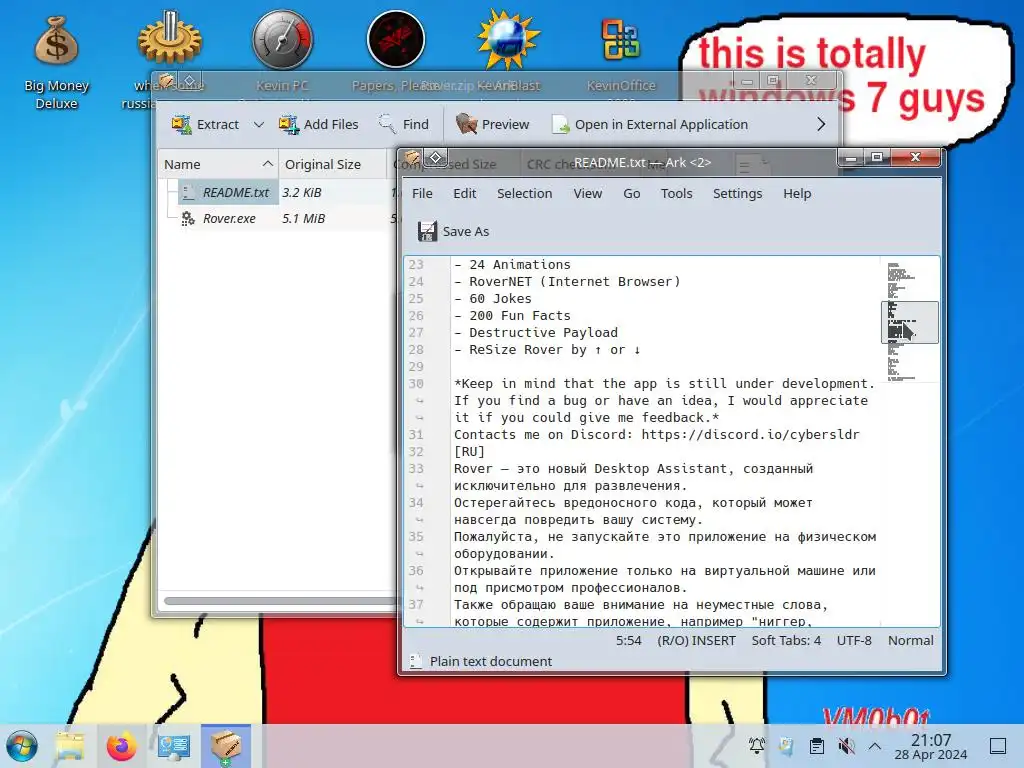Screen dimensions: 1024x768
Task: Click the notifications bell tray icon
Action: click(757, 746)
